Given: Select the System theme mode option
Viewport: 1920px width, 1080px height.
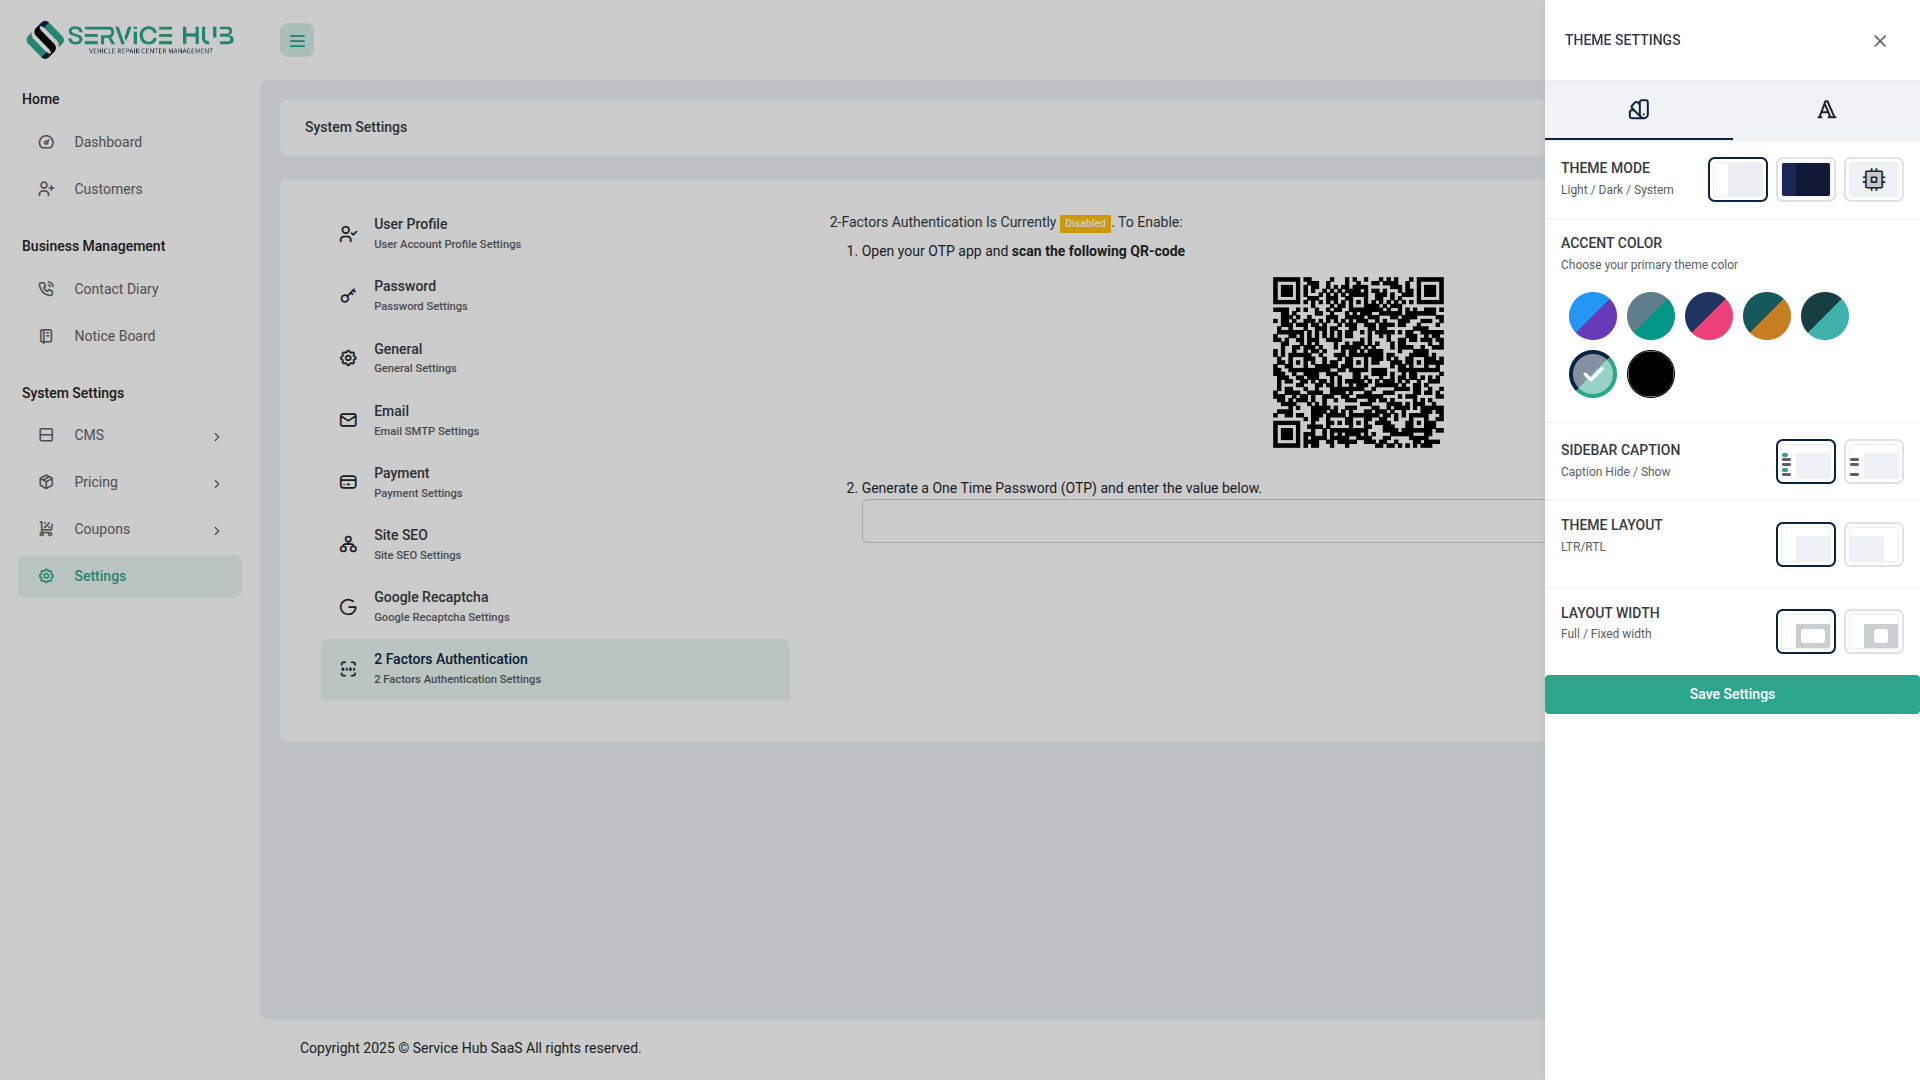Looking at the screenshot, I should pos(1873,180).
